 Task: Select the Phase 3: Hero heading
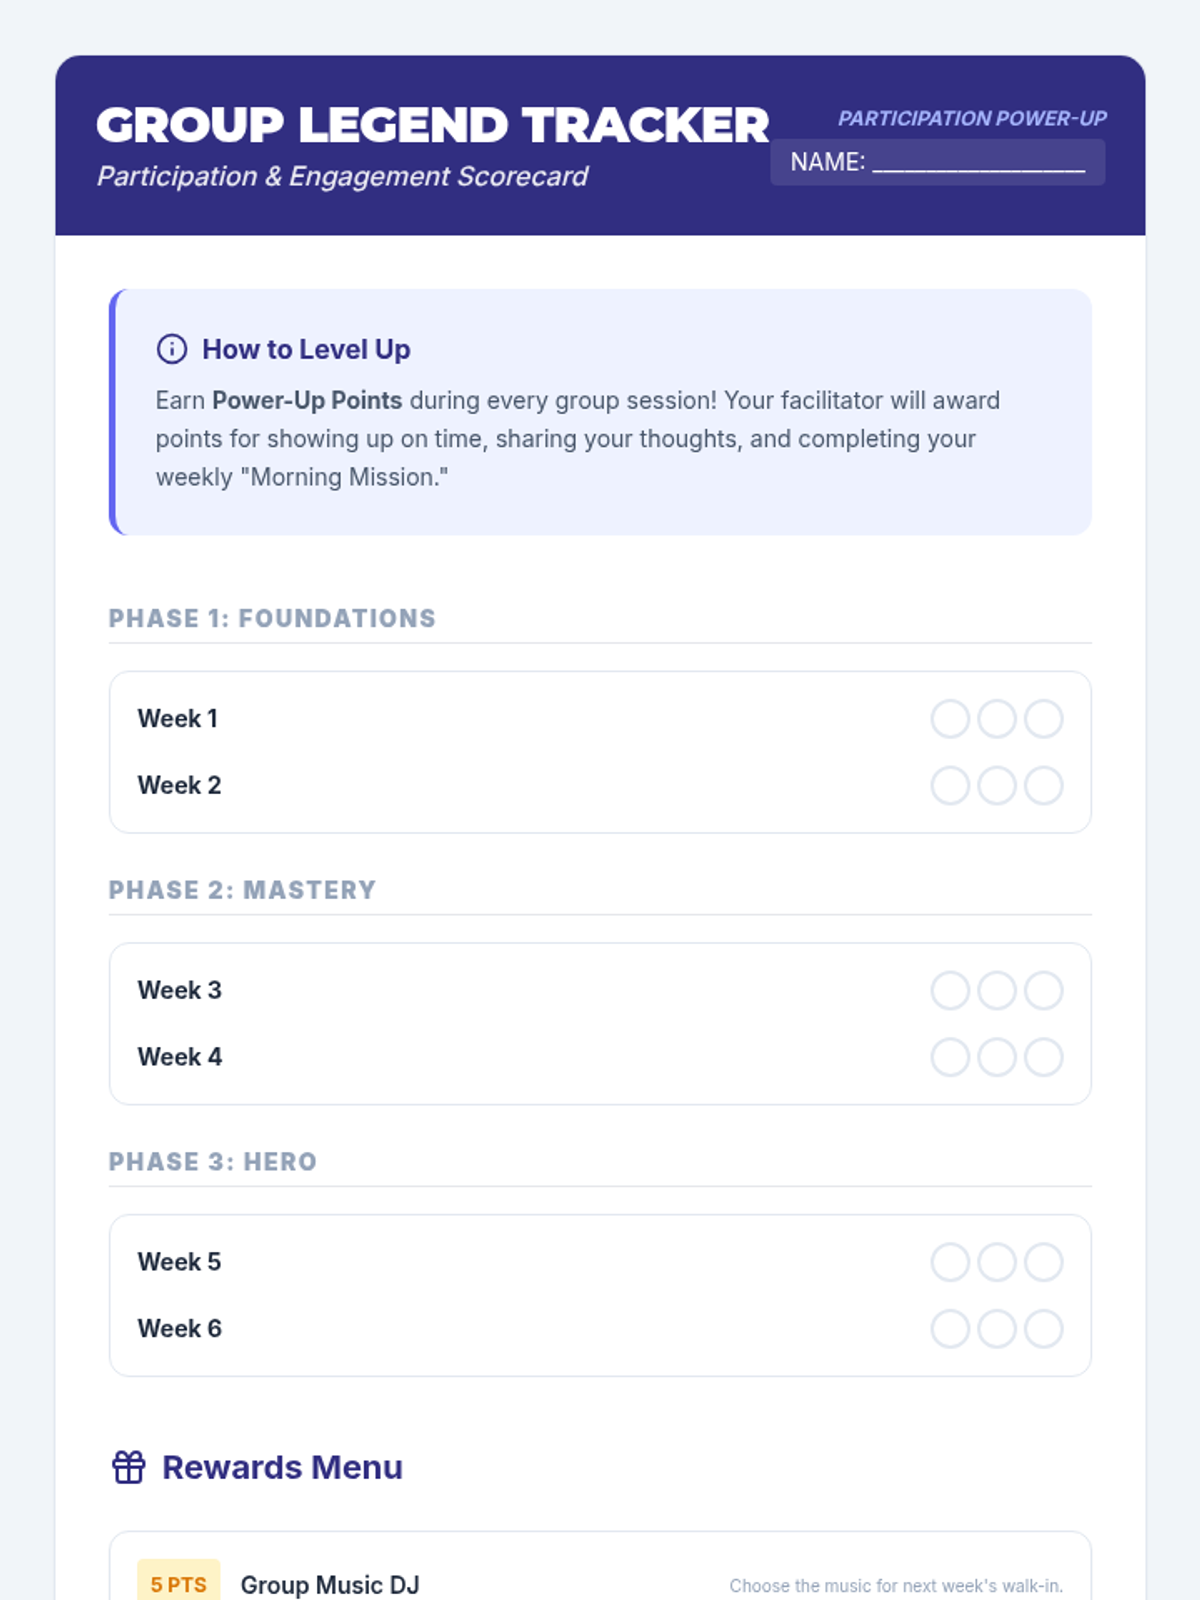tap(212, 1162)
